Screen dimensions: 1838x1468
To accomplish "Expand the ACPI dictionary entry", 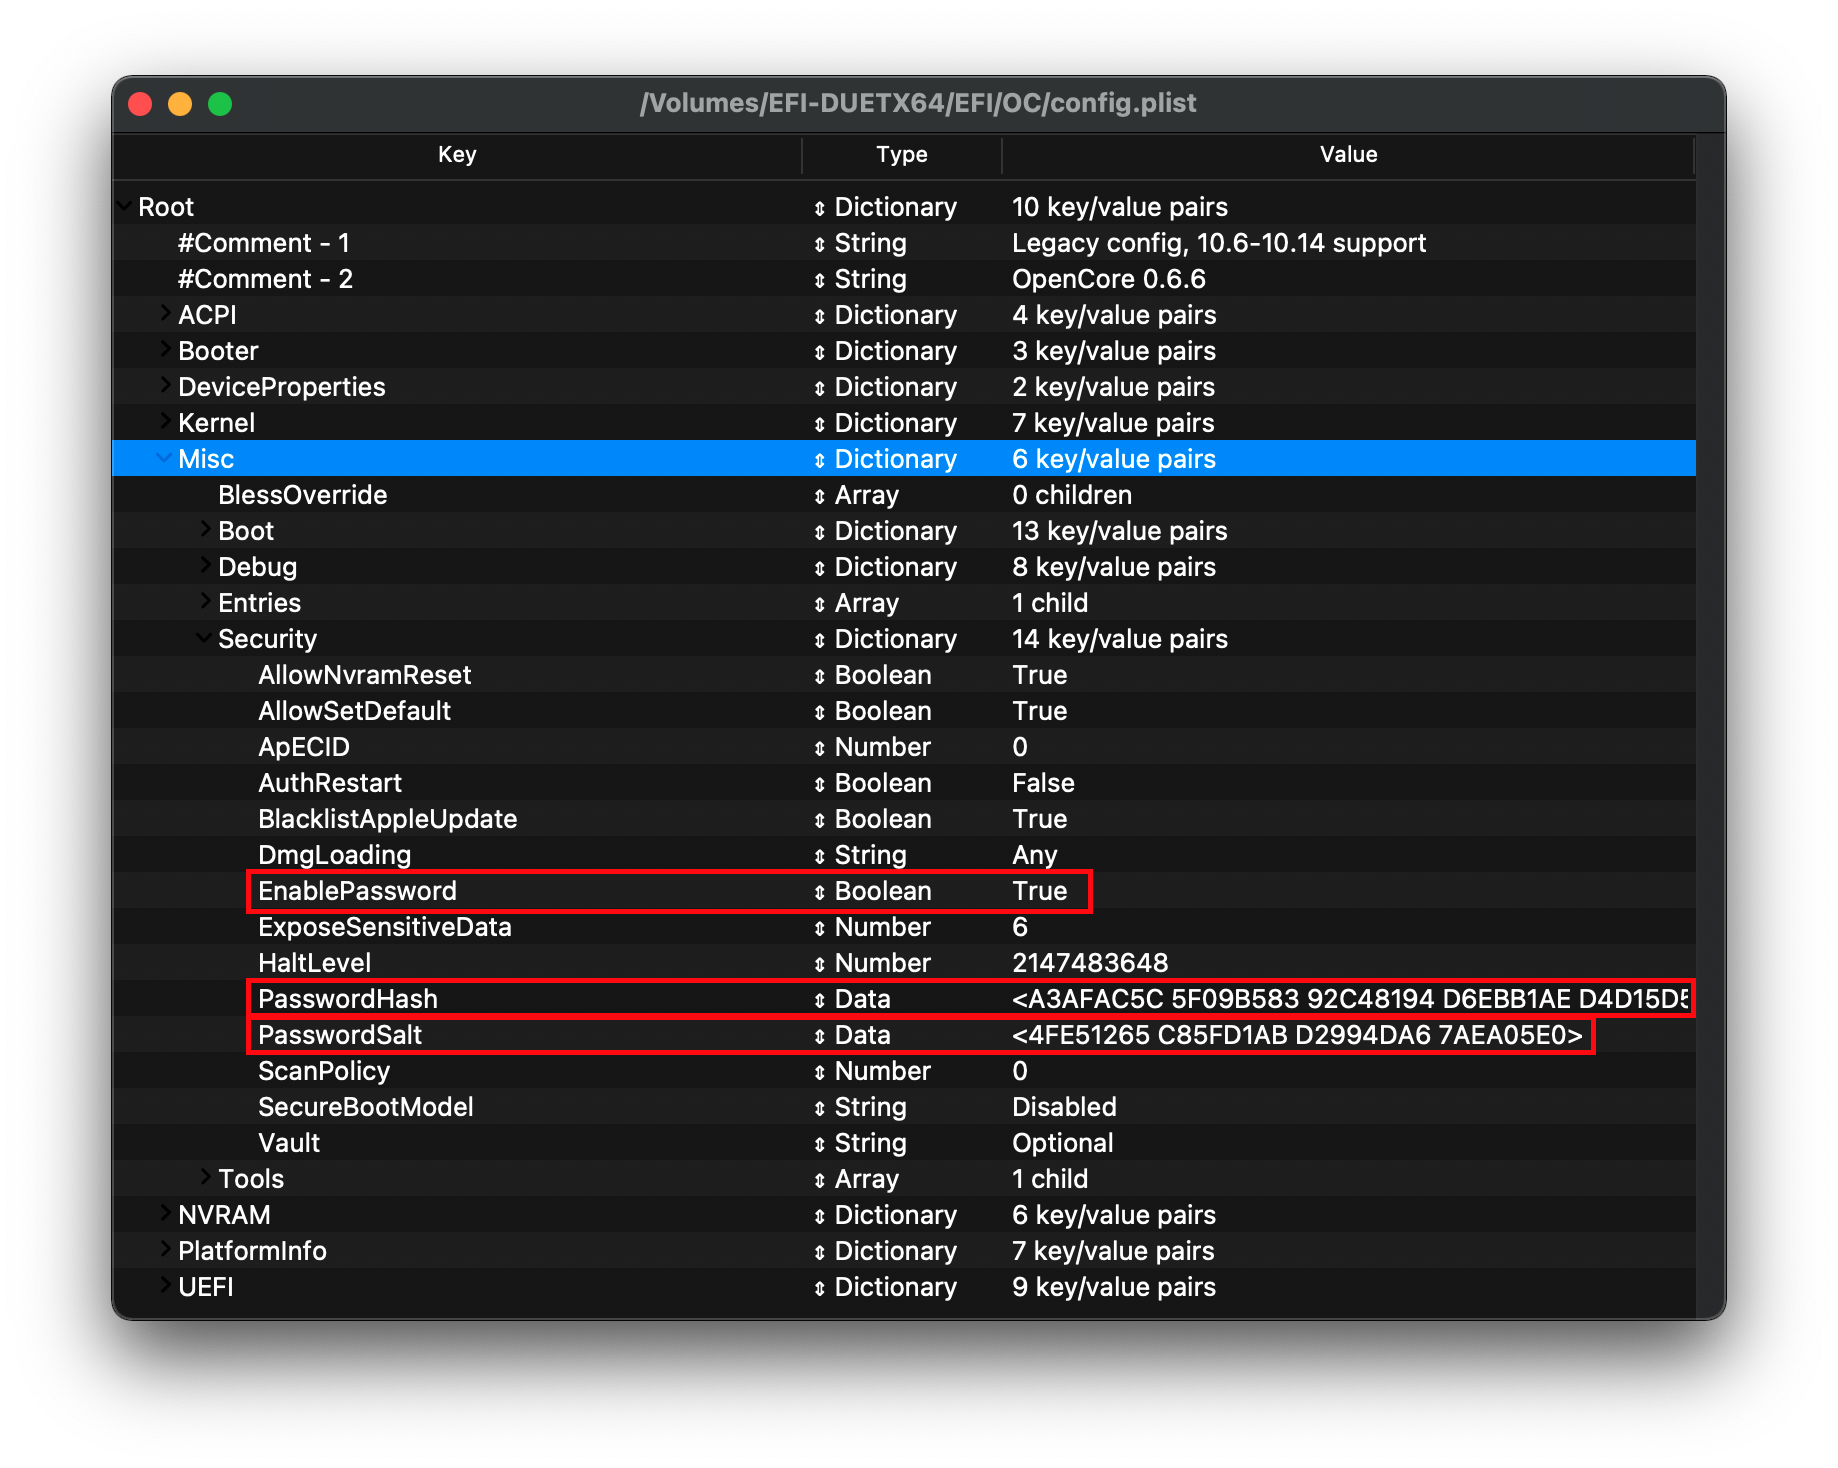I will (164, 314).
